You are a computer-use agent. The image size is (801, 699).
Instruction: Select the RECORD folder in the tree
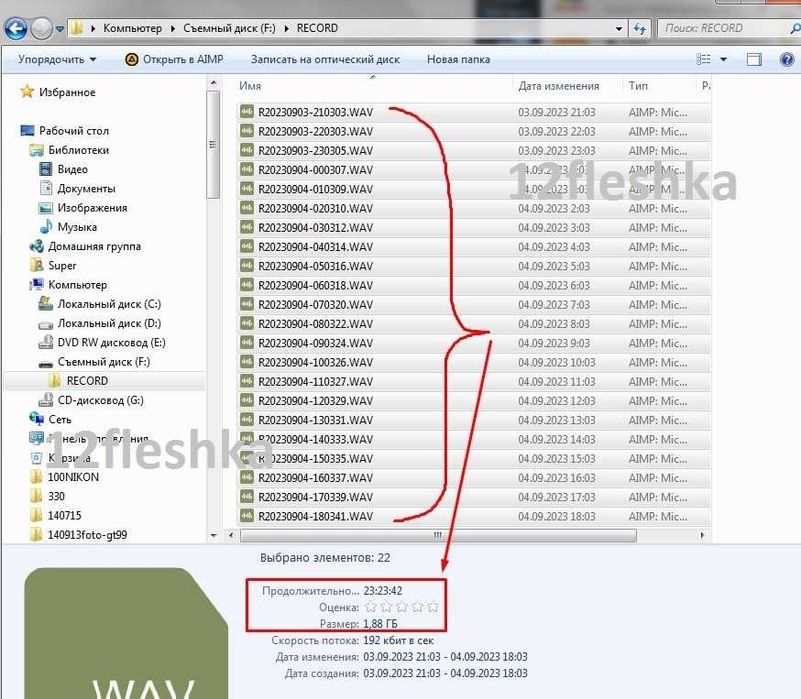click(x=78, y=381)
